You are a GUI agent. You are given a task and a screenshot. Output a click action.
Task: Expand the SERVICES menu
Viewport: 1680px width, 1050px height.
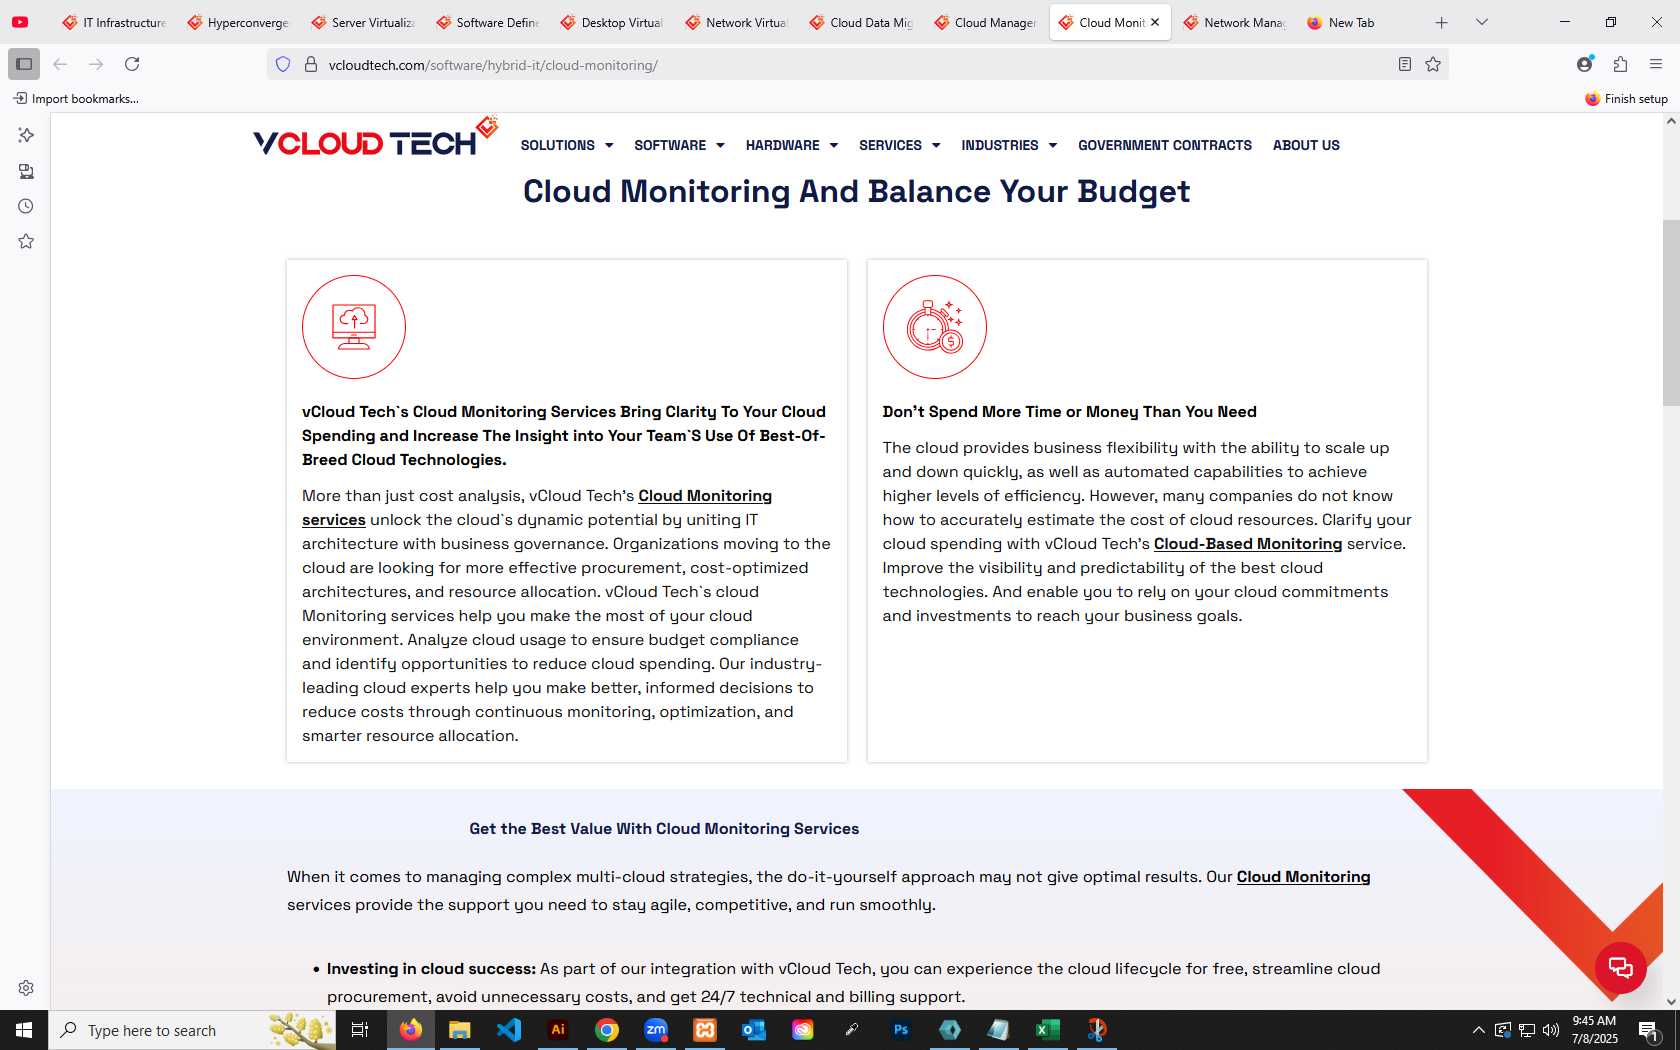pyautogui.click(x=900, y=145)
